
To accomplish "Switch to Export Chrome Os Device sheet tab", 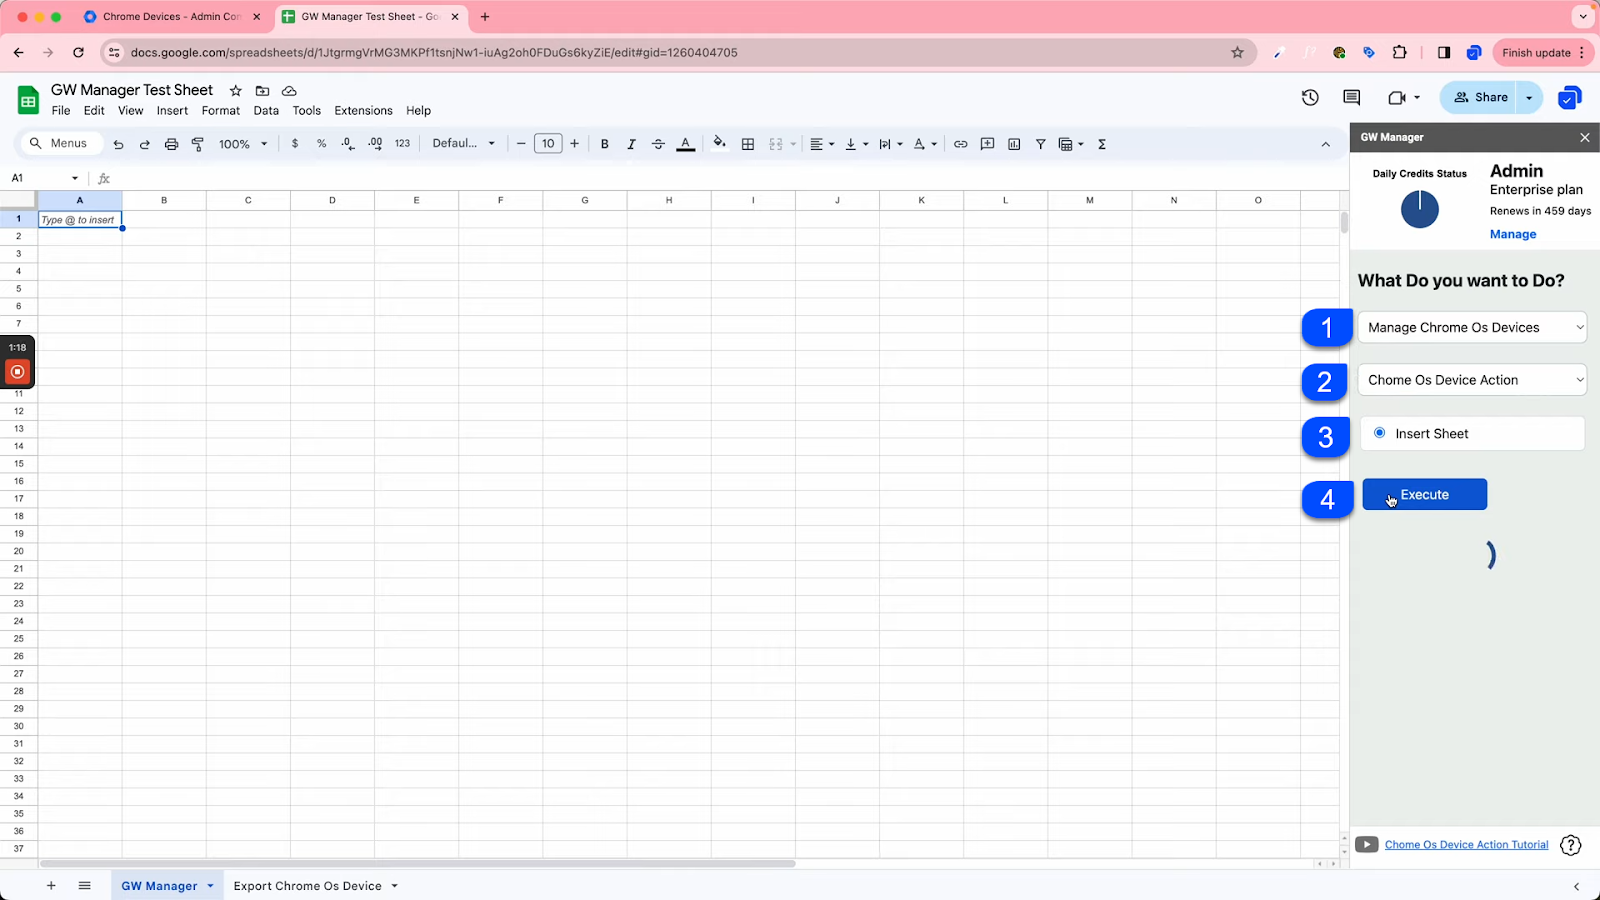I will tap(316, 886).
